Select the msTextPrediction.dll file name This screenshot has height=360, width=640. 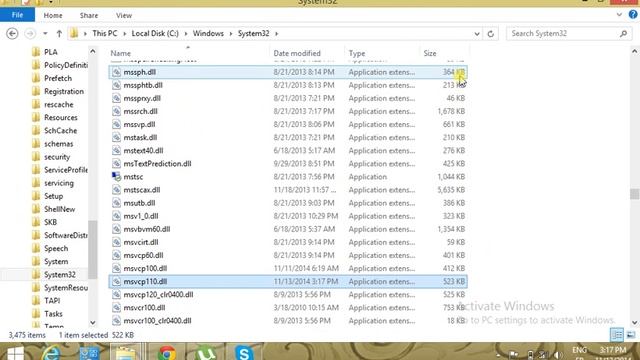(157, 164)
